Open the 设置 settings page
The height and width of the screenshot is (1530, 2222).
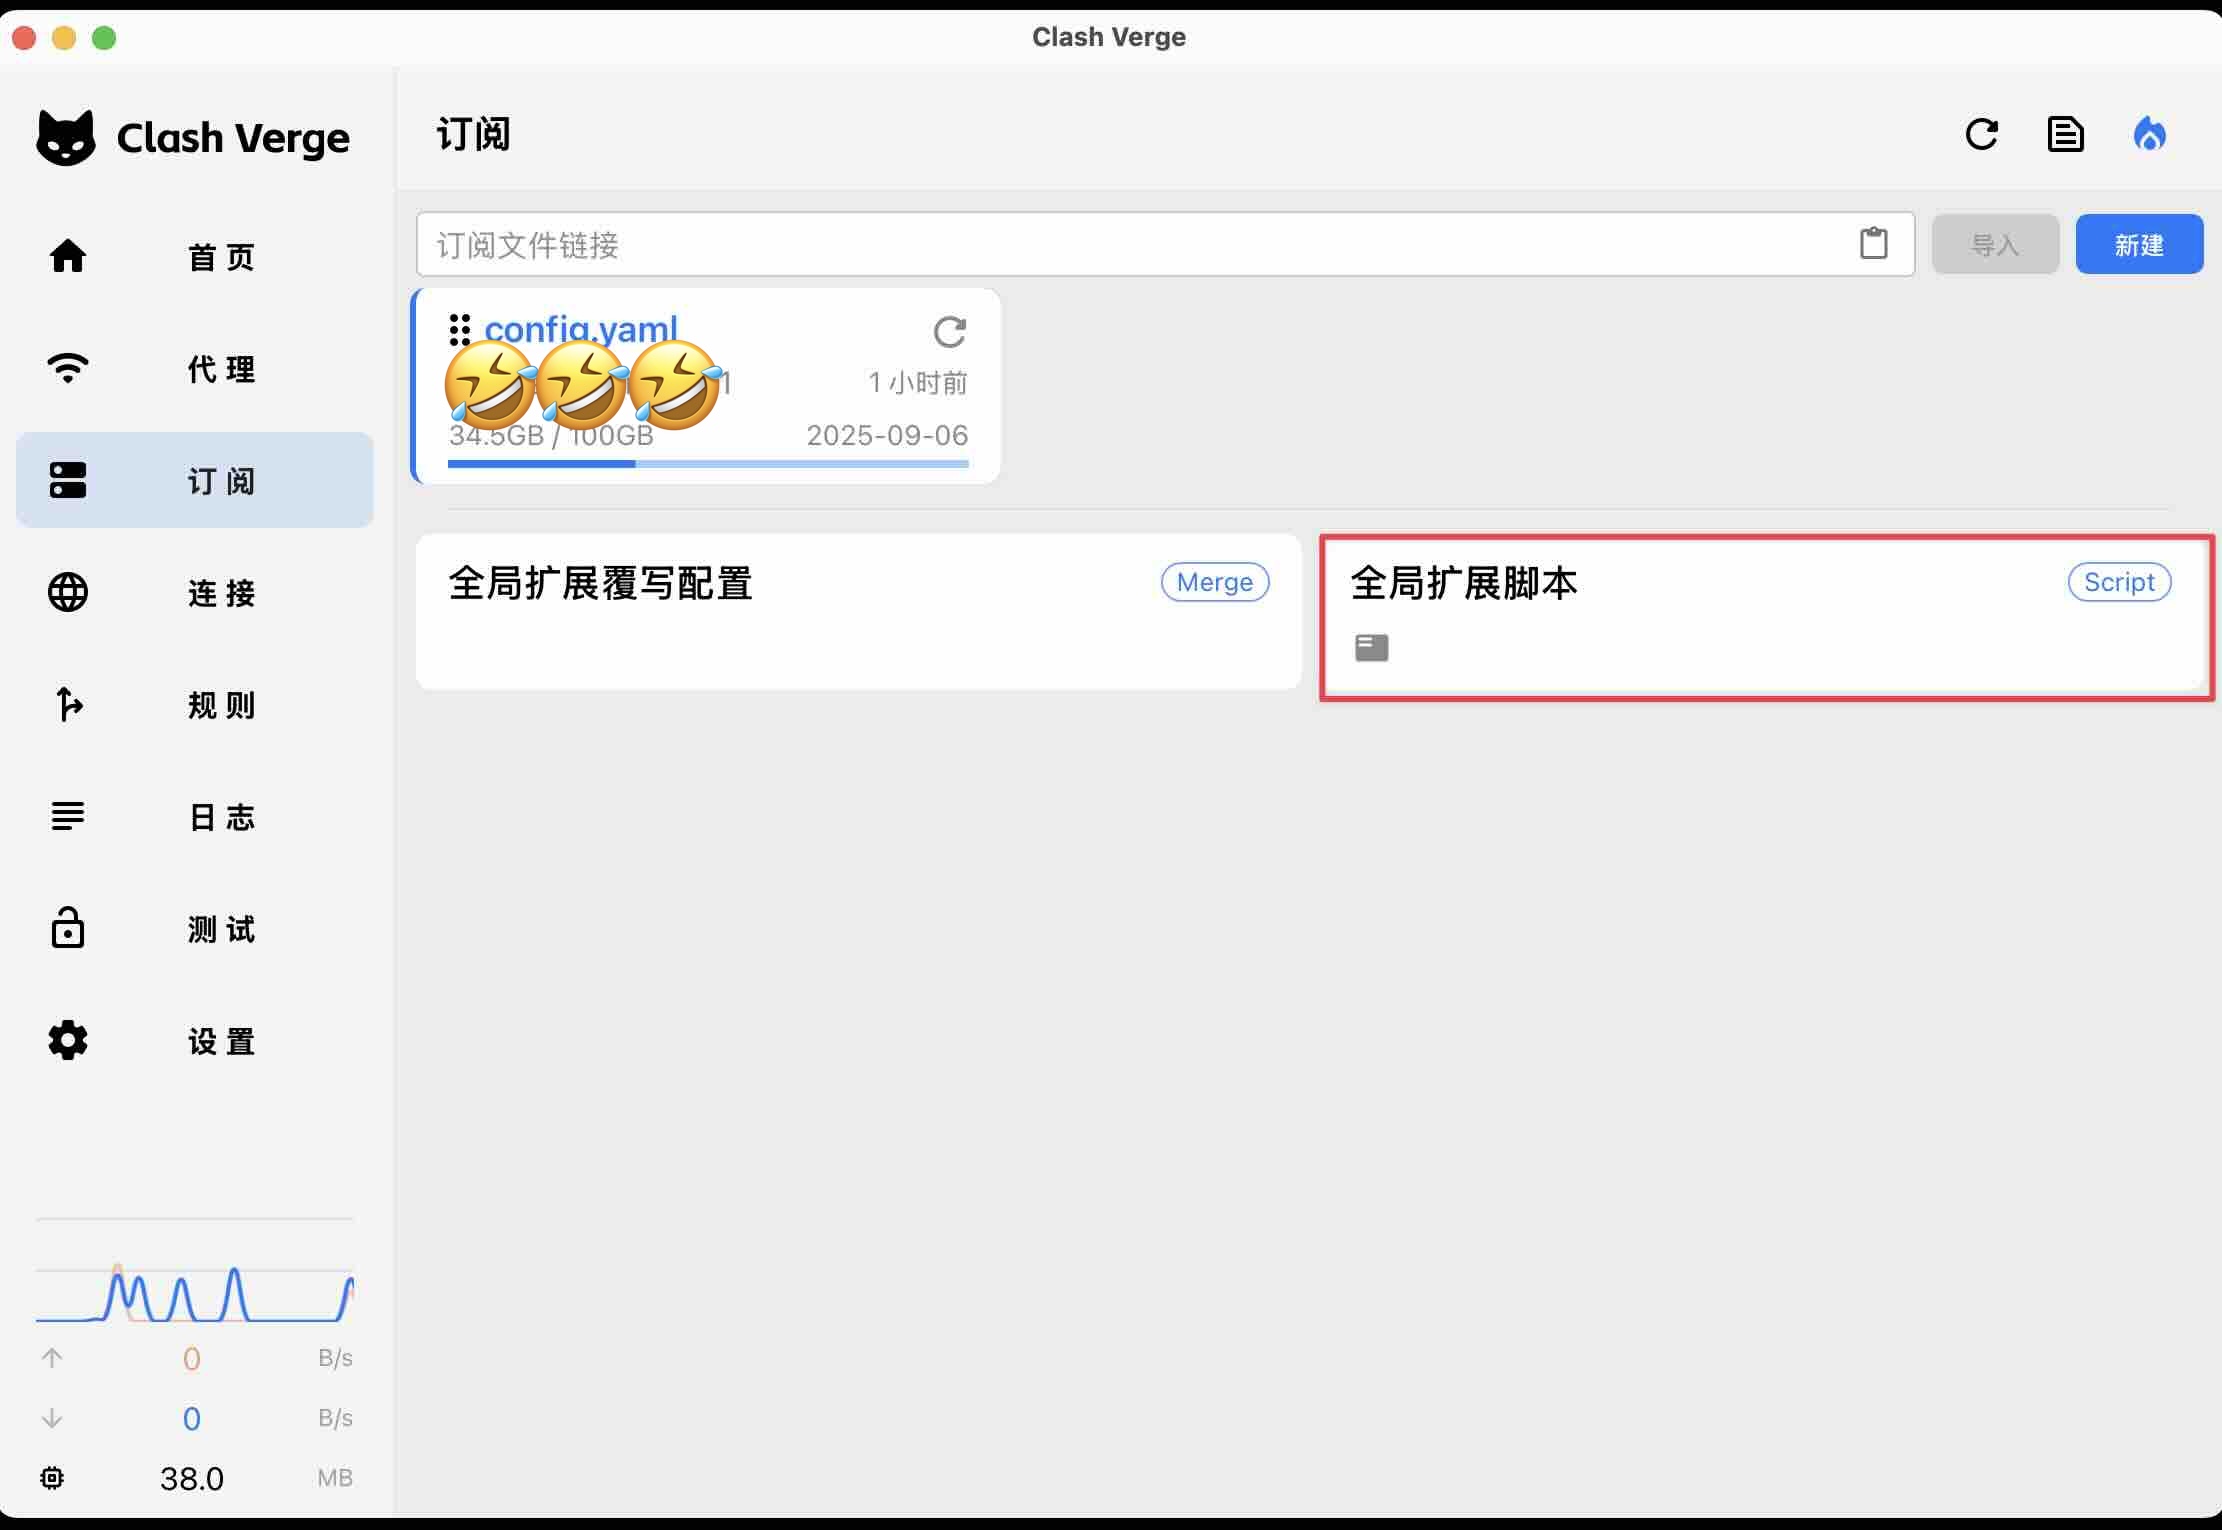pyautogui.click(x=195, y=1041)
